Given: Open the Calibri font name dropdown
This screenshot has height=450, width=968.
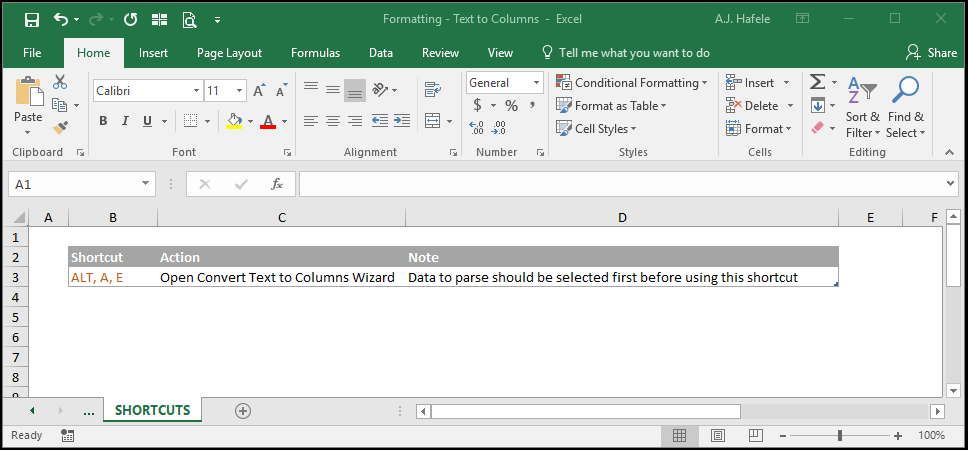Looking at the screenshot, I should pyautogui.click(x=197, y=91).
